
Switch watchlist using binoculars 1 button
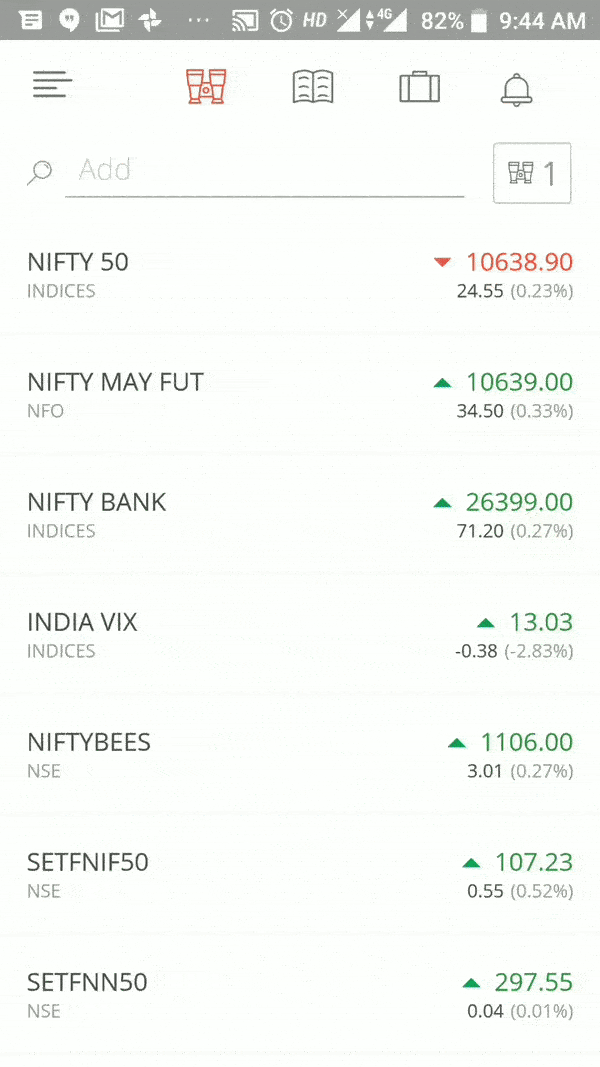click(532, 174)
